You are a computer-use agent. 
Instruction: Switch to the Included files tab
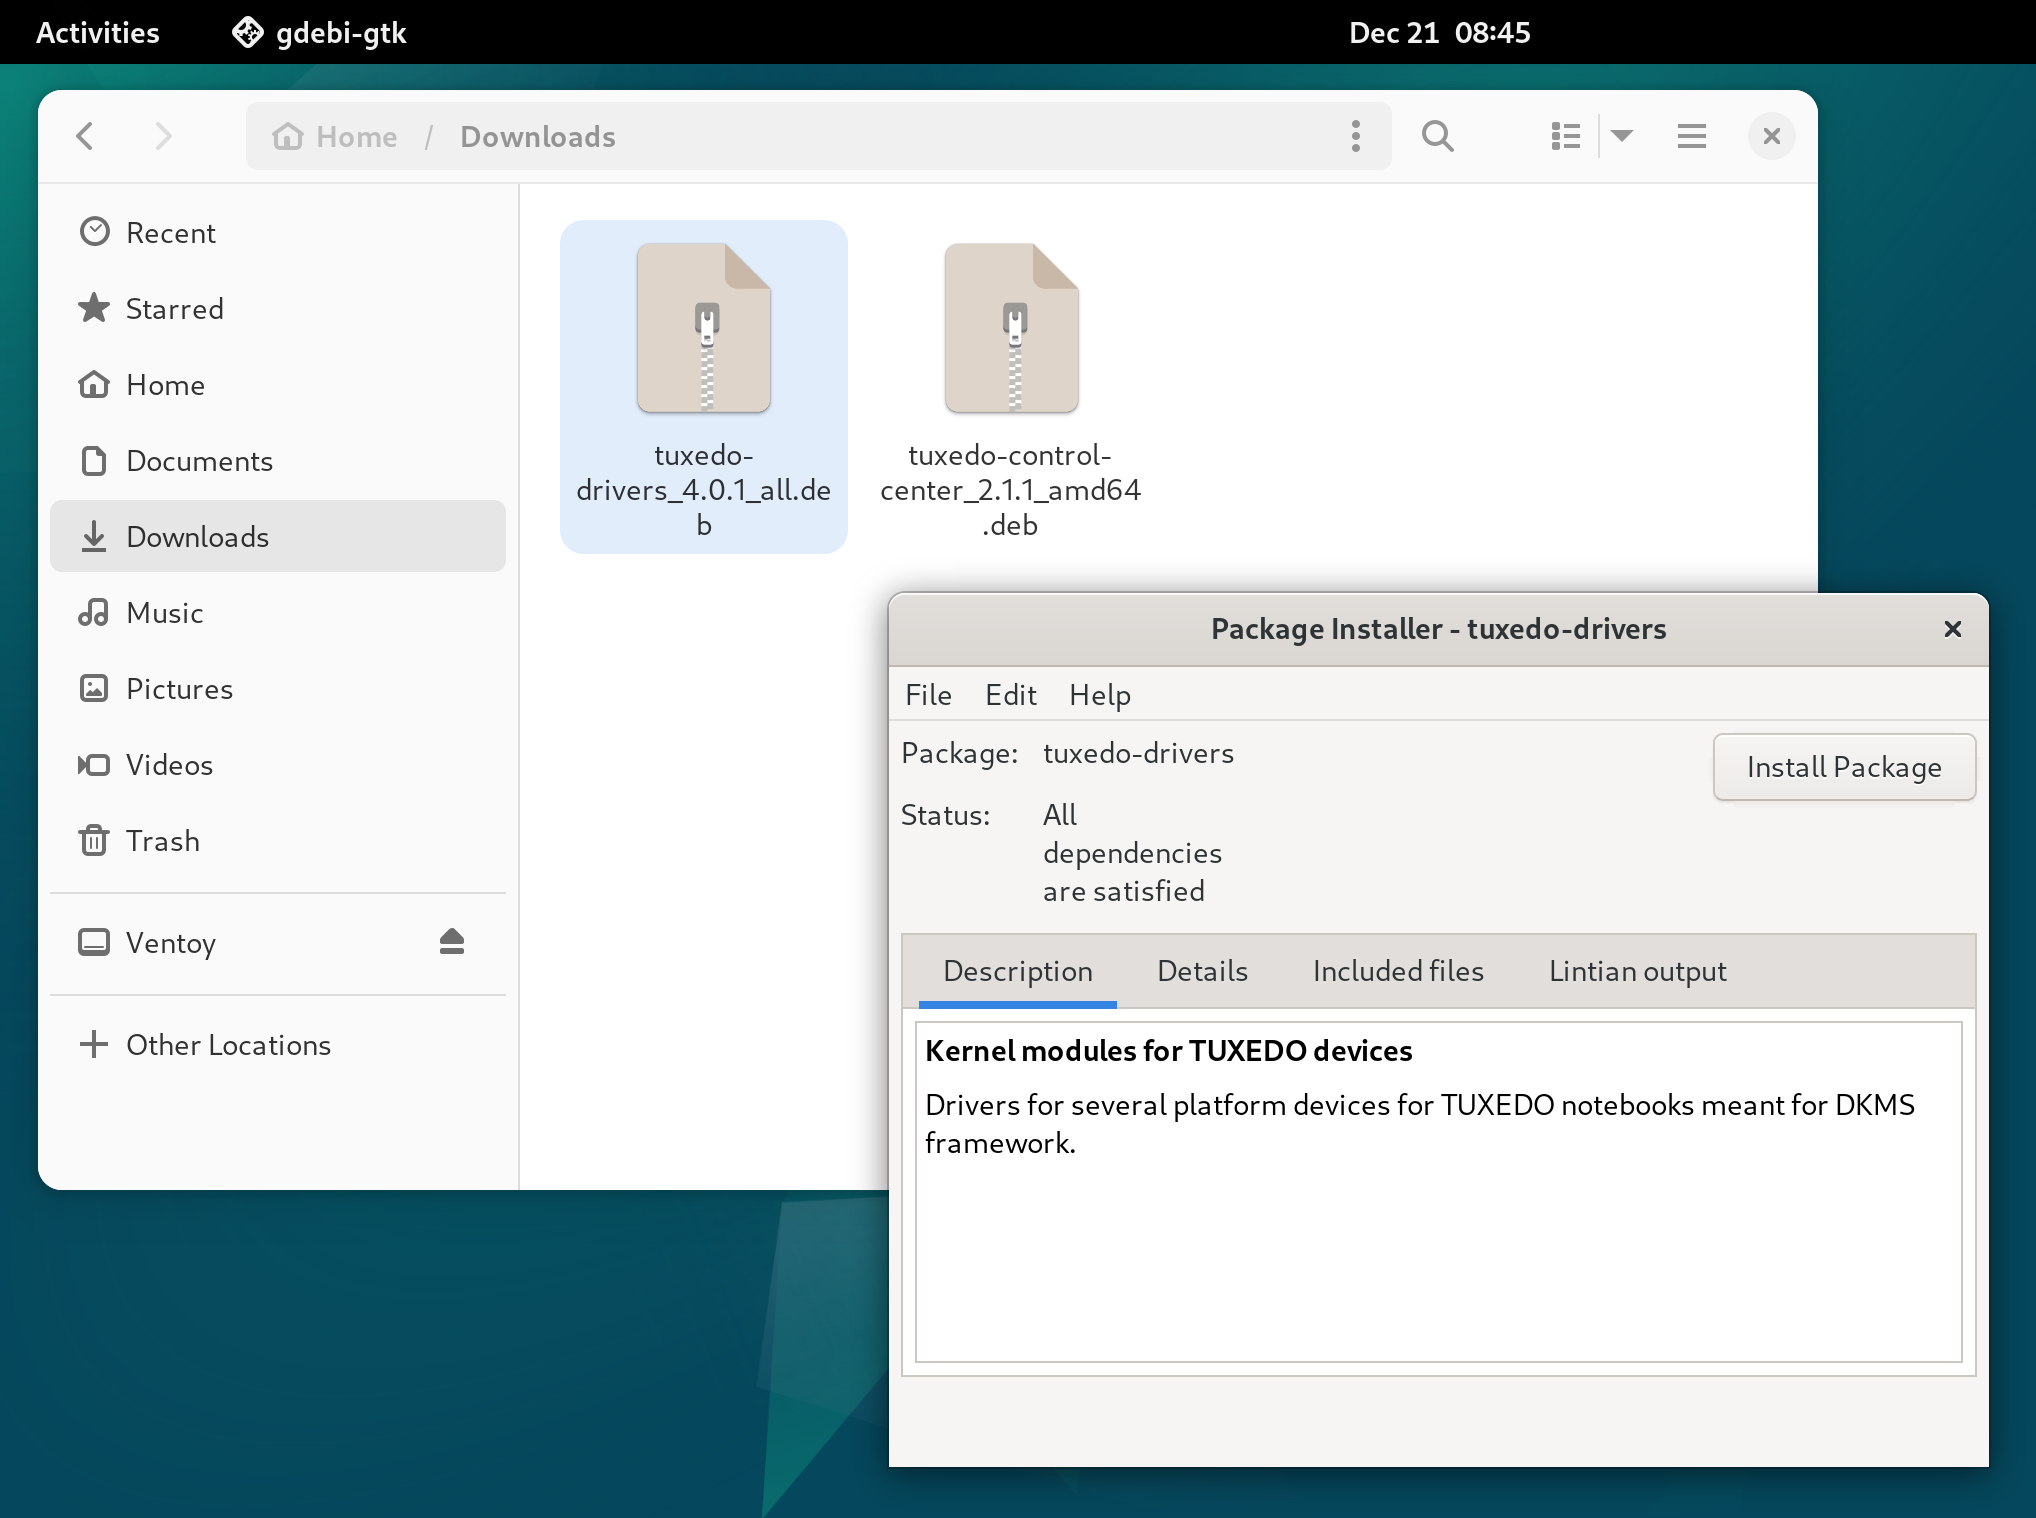point(1398,971)
